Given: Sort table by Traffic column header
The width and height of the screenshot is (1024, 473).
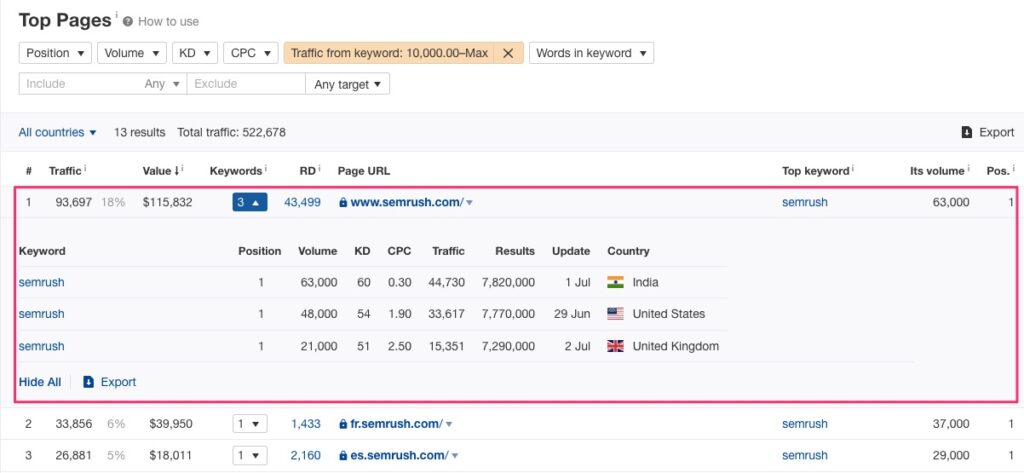Looking at the screenshot, I should [65, 171].
